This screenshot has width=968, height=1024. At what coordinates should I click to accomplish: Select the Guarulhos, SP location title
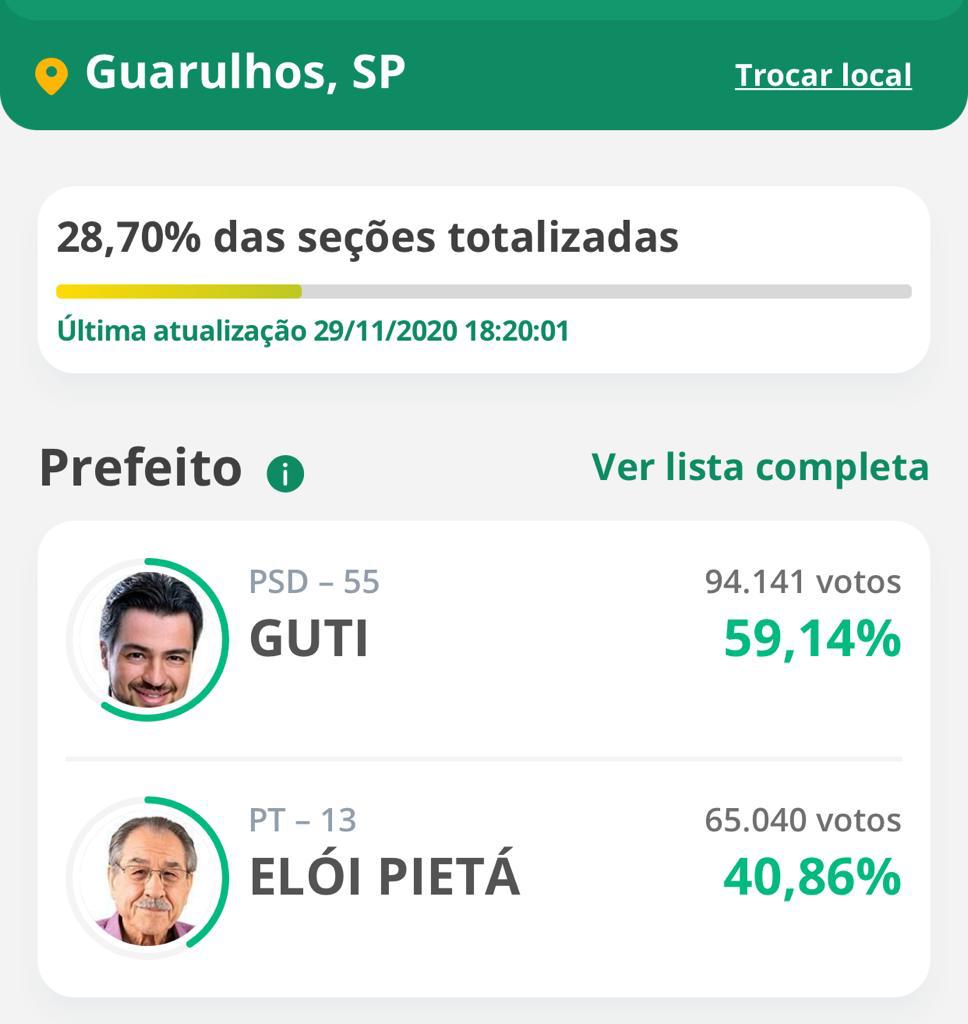pos(245,73)
